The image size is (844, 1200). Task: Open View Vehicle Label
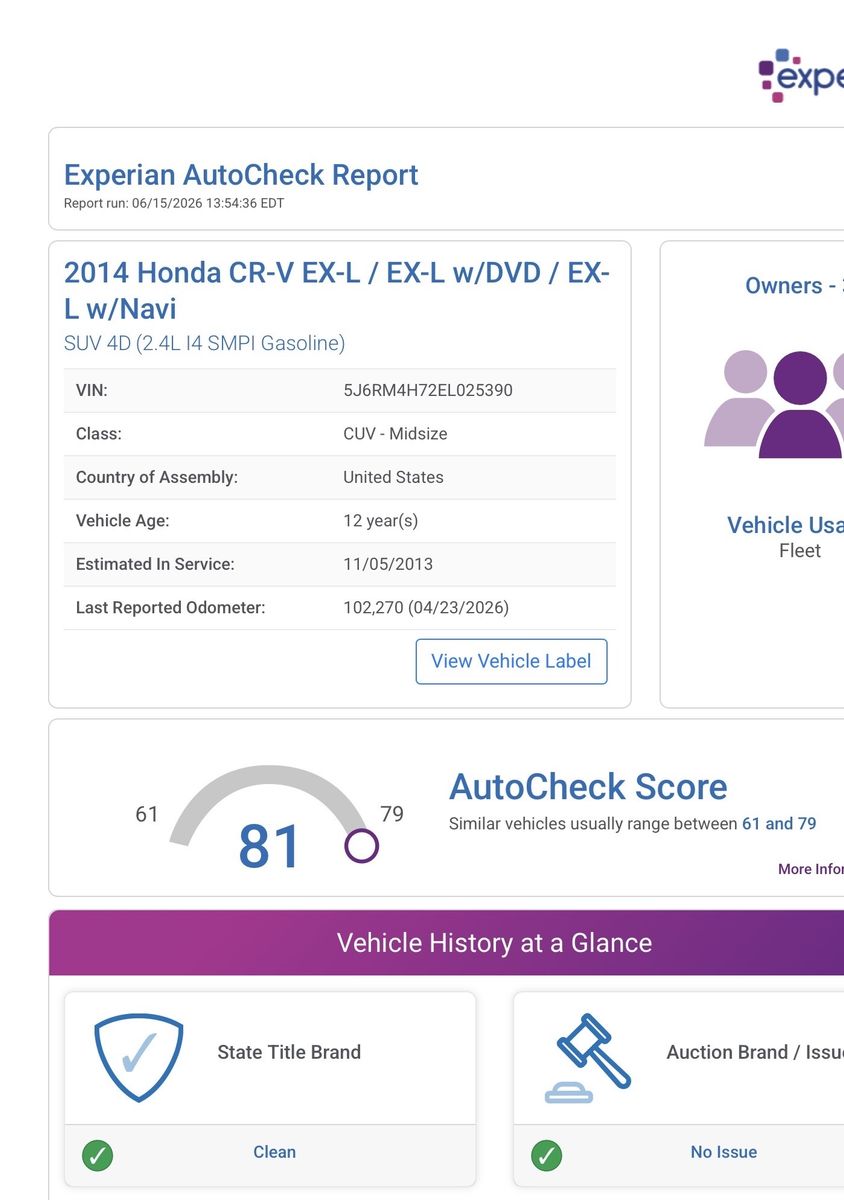pos(511,661)
